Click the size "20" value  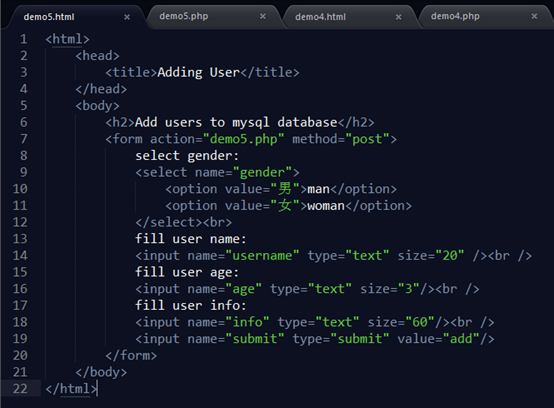[450, 256]
